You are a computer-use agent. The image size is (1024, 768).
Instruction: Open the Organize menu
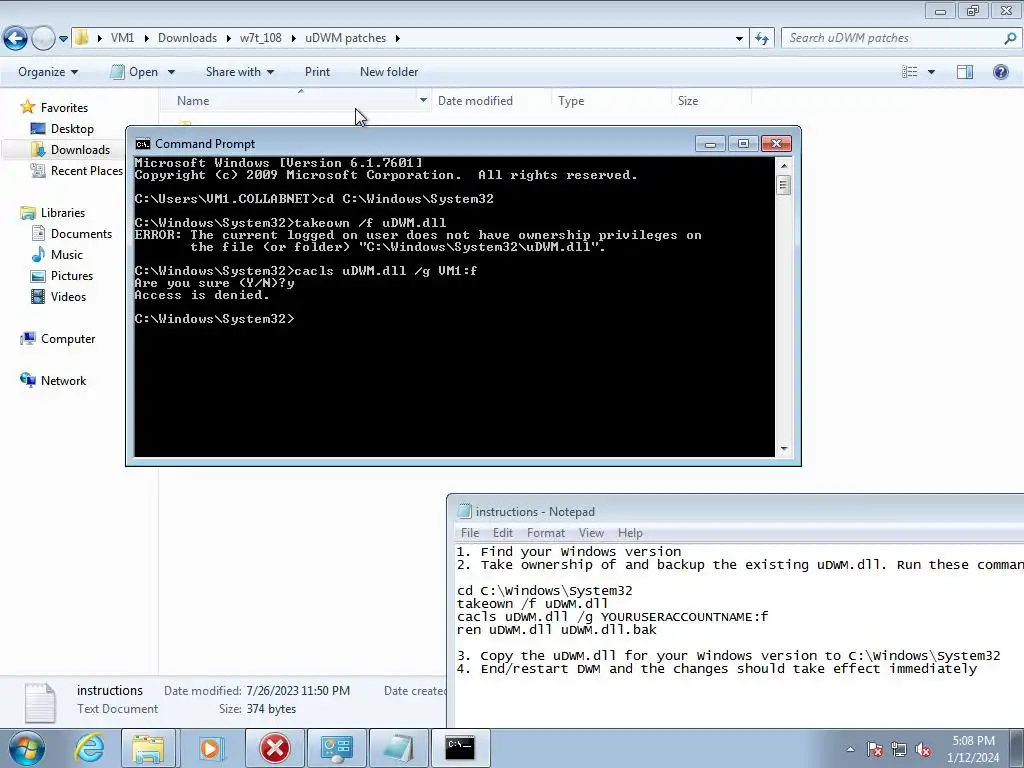(48, 72)
